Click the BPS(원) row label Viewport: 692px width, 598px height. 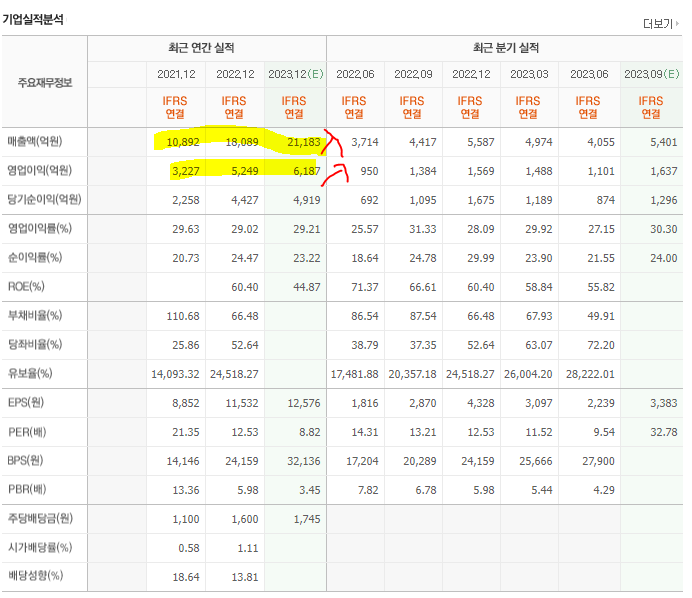[x=26, y=461]
